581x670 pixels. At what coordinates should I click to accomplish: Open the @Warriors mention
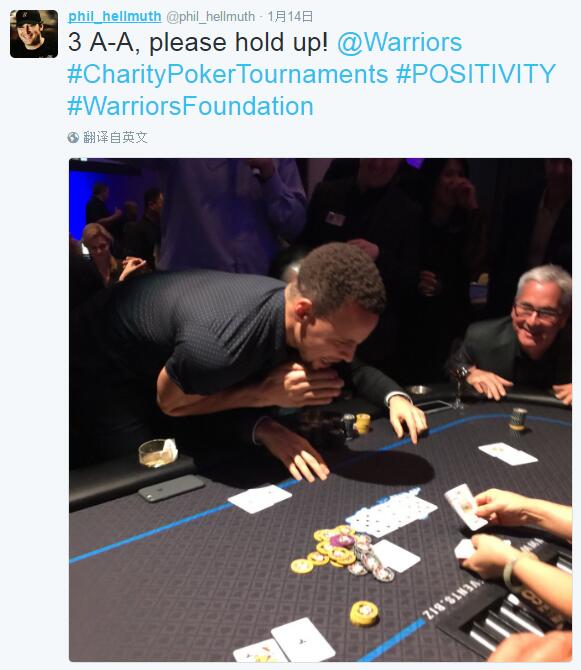(399, 42)
